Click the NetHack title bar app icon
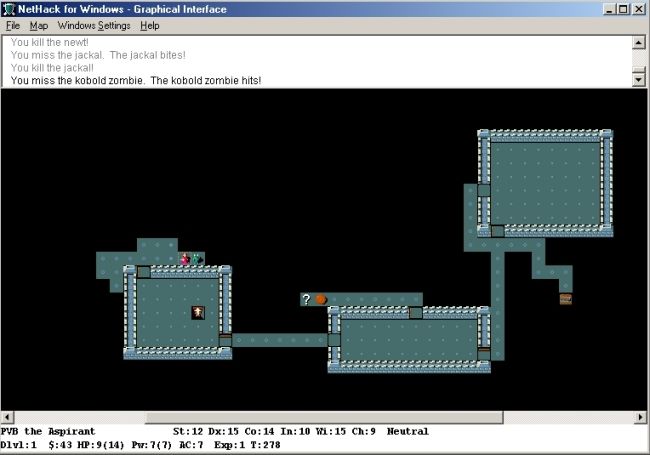Image resolution: width=650 pixels, height=455 pixels. coord(9,9)
